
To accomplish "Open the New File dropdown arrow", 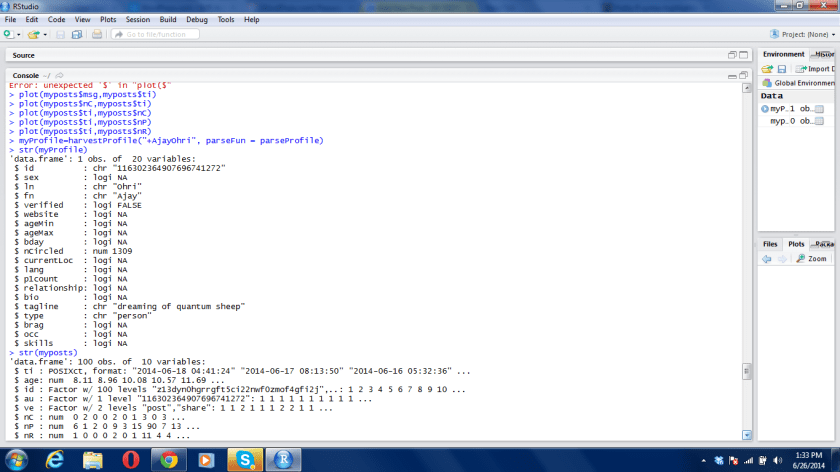I will (19, 35).
